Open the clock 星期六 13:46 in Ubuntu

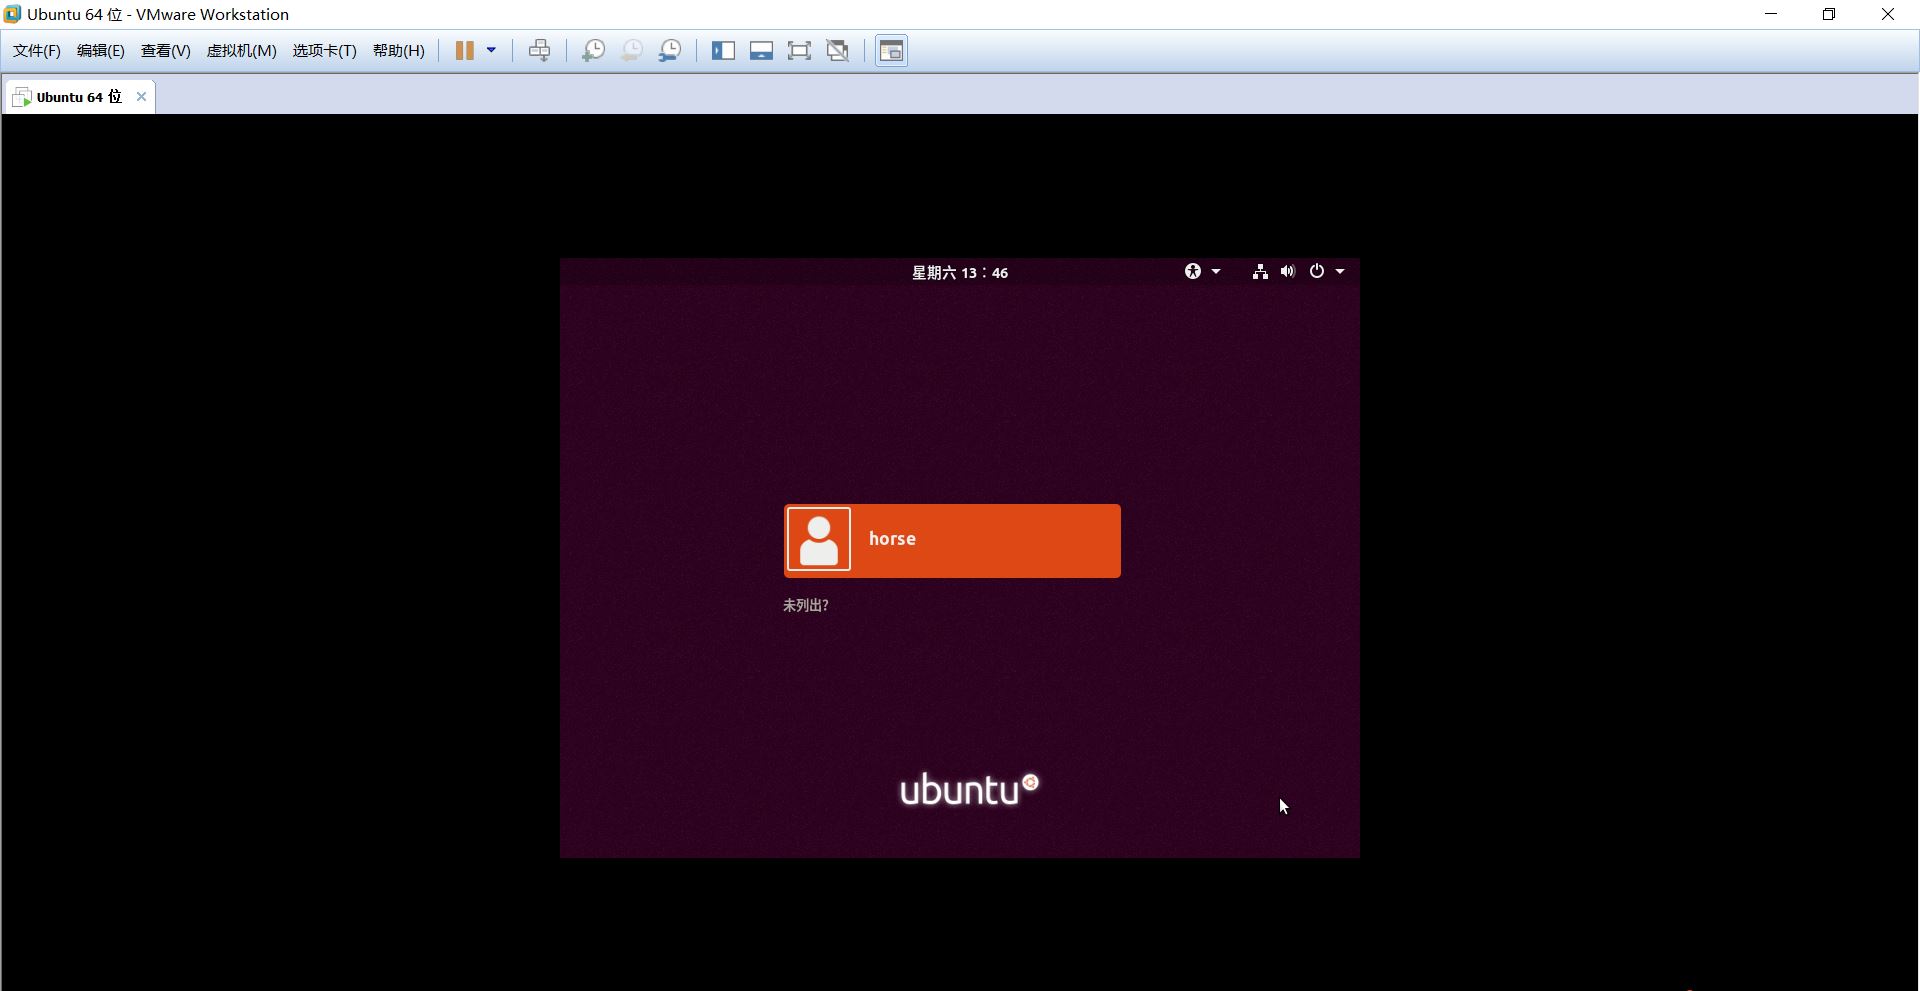click(x=960, y=272)
